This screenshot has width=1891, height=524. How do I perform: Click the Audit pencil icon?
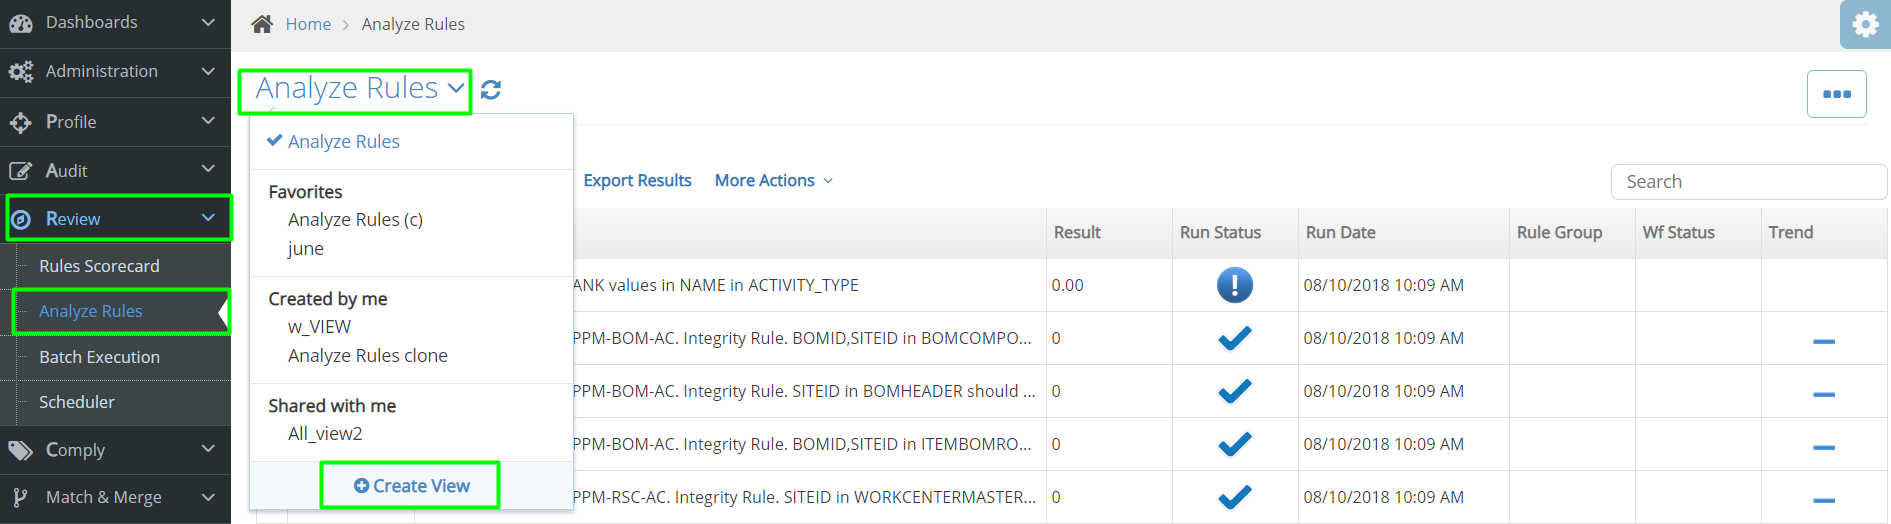pos(20,171)
